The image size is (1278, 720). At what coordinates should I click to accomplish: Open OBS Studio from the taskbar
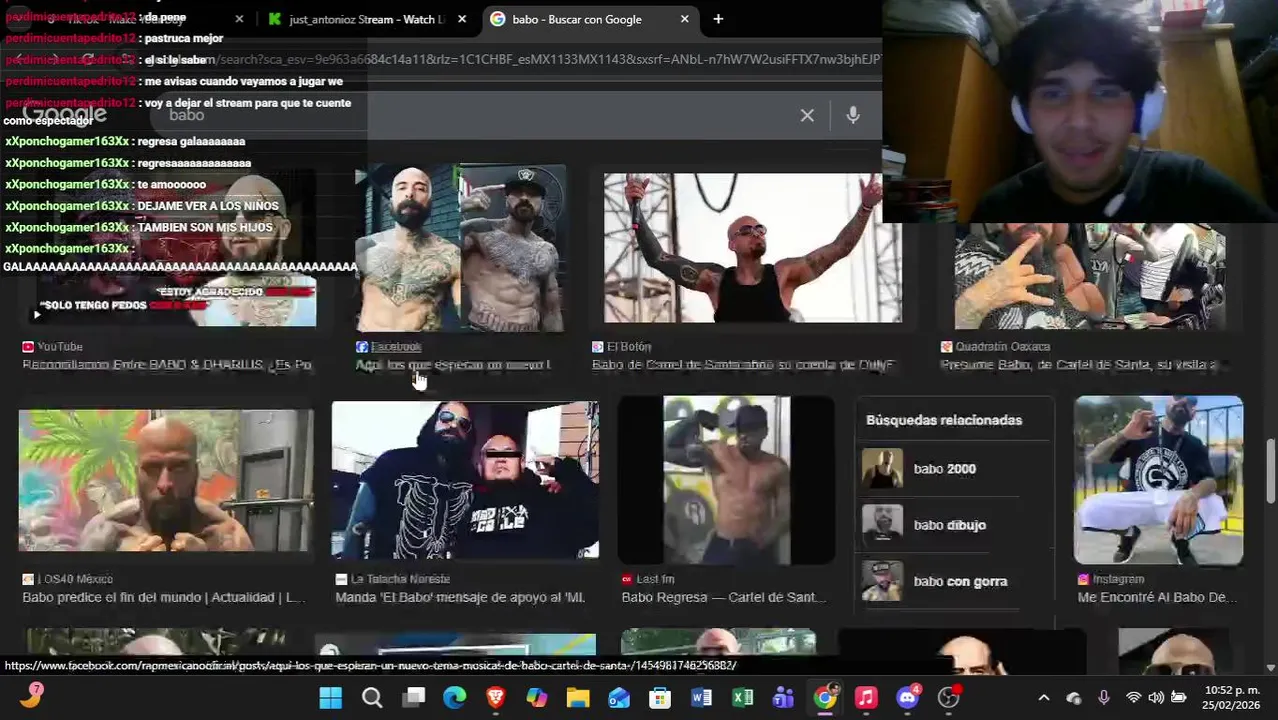point(948,697)
